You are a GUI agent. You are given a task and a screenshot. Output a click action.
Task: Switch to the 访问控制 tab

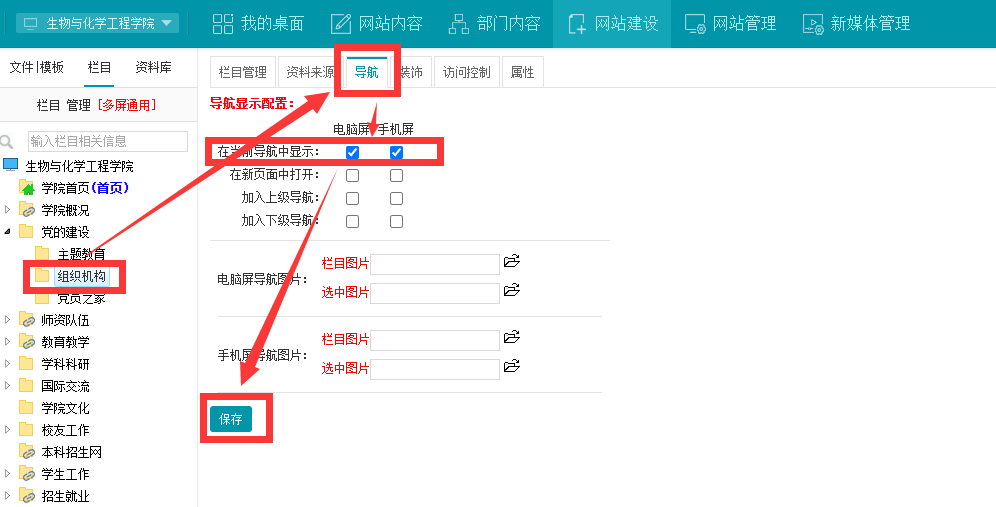(x=466, y=72)
